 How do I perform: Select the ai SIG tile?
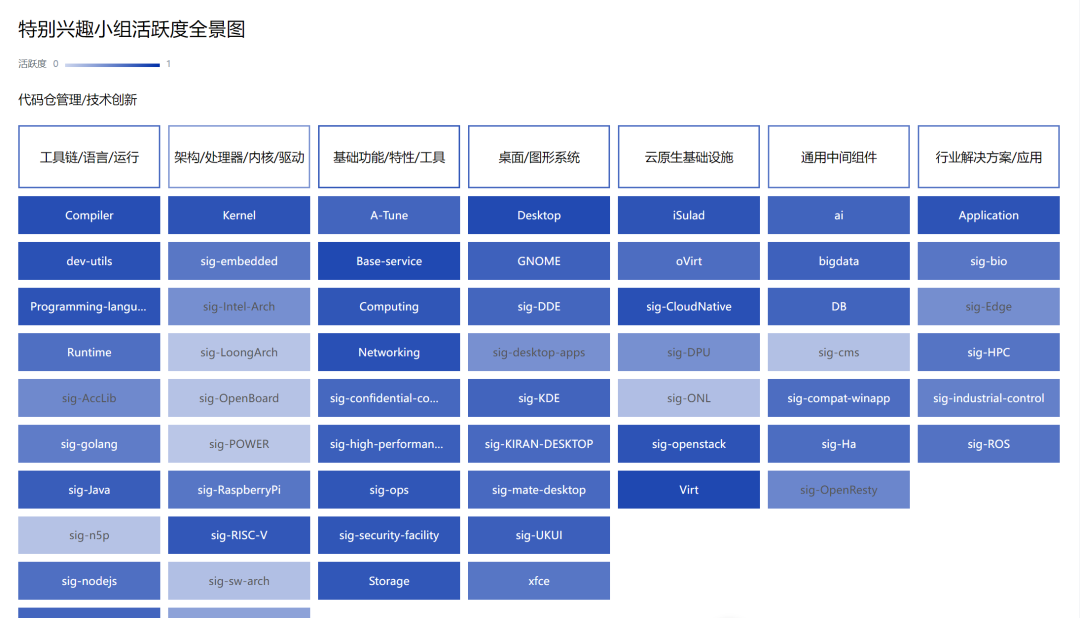click(839, 215)
